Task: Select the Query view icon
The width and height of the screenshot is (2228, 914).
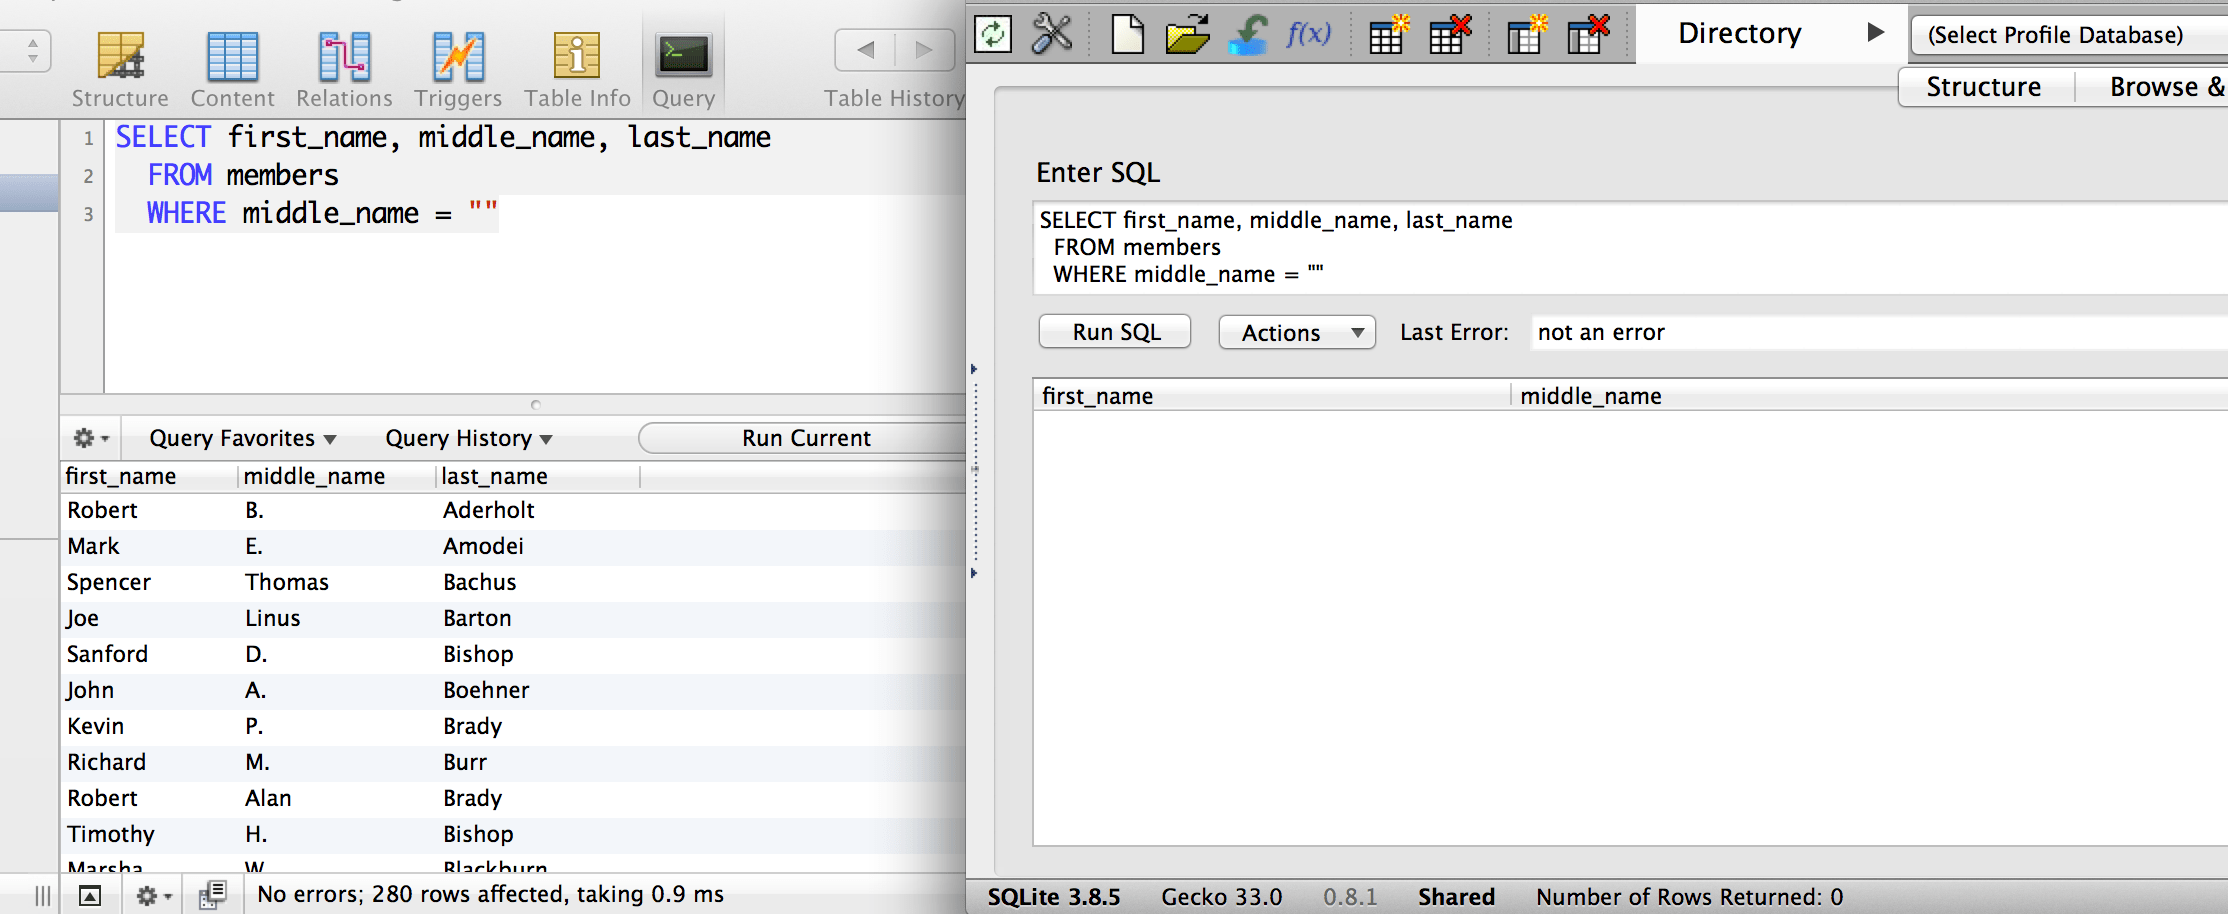Action: [683, 68]
